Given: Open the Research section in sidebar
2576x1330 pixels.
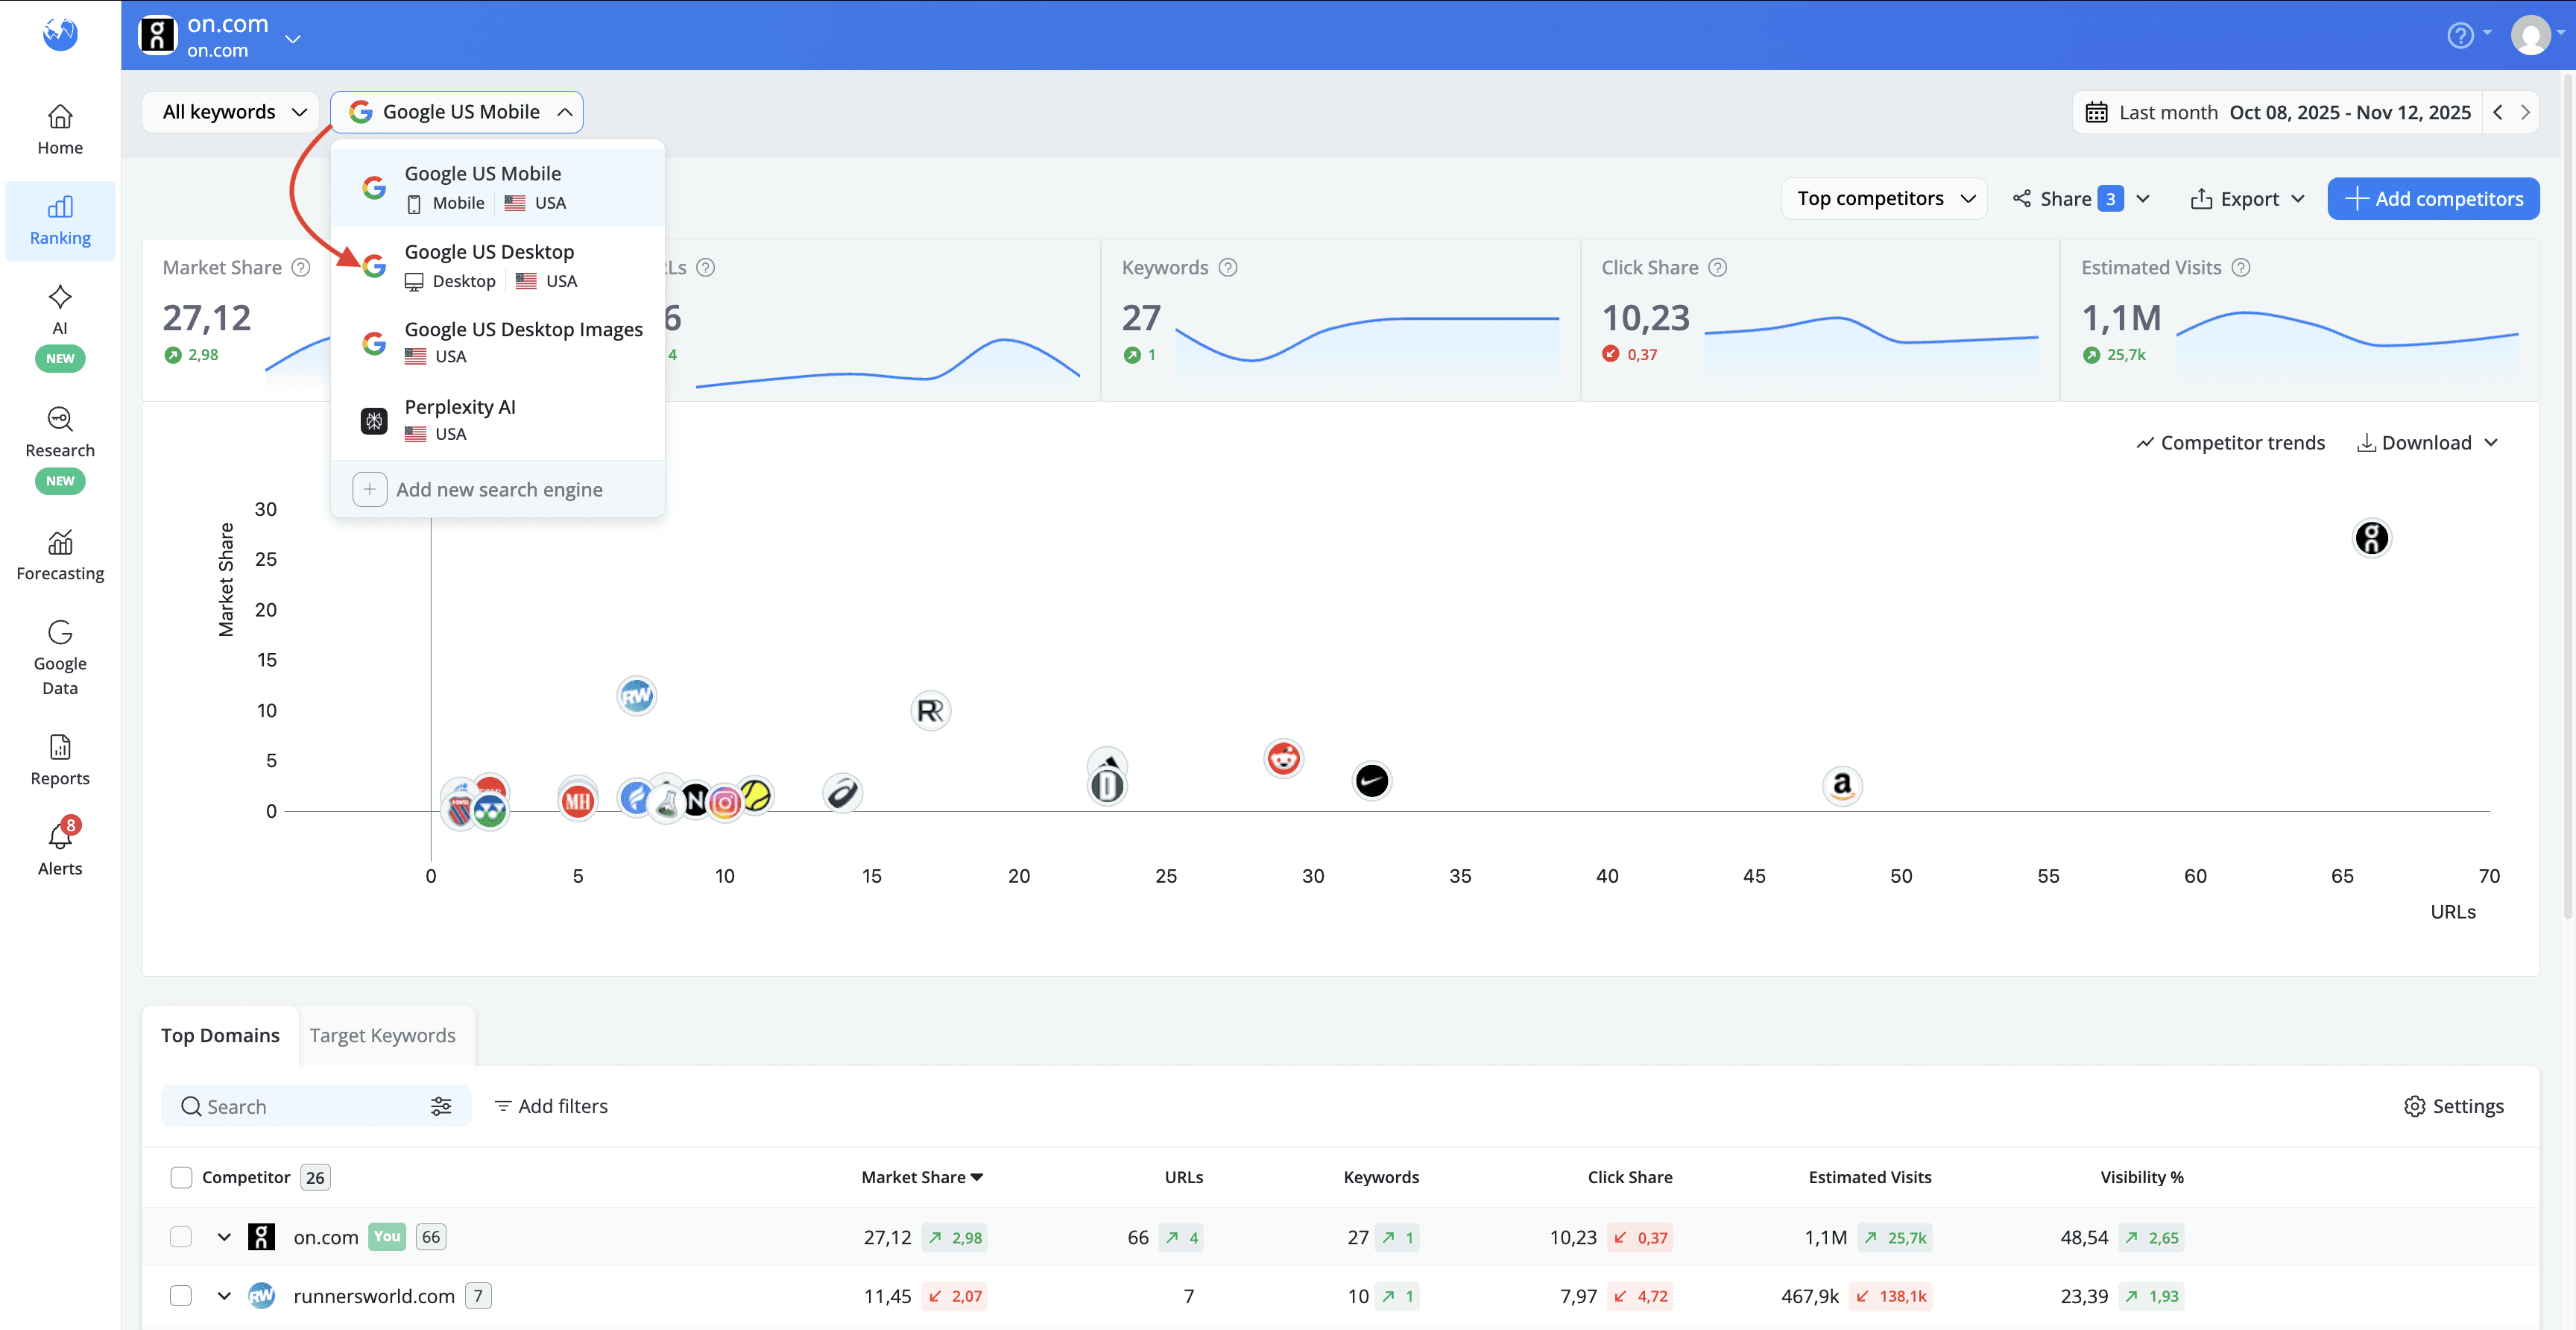Looking at the screenshot, I should point(60,448).
